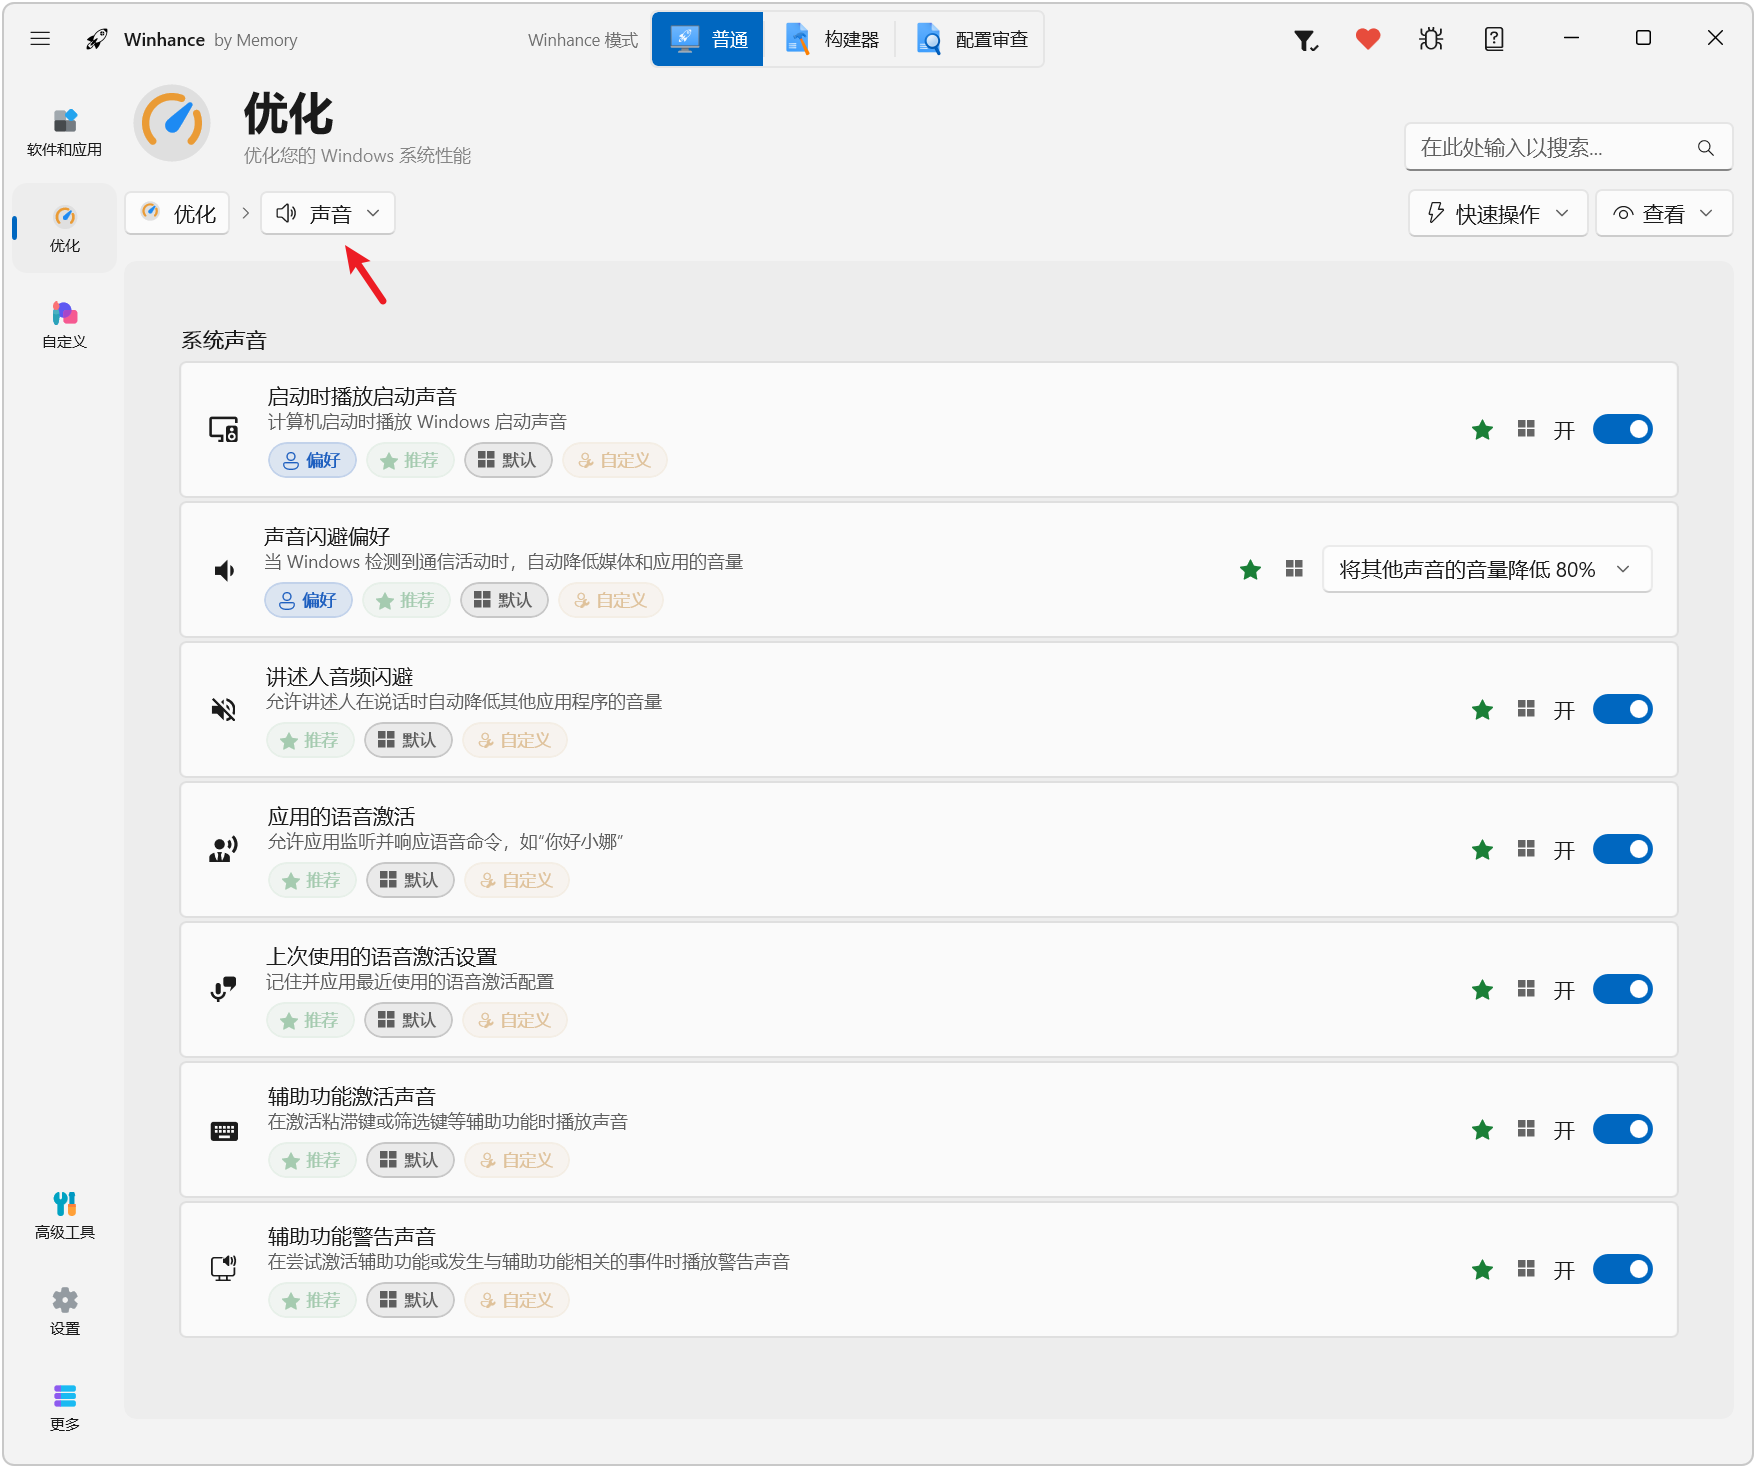Switch to 构建器 mode tab
Screen dimensions: 1756x1468
click(832, 39)
